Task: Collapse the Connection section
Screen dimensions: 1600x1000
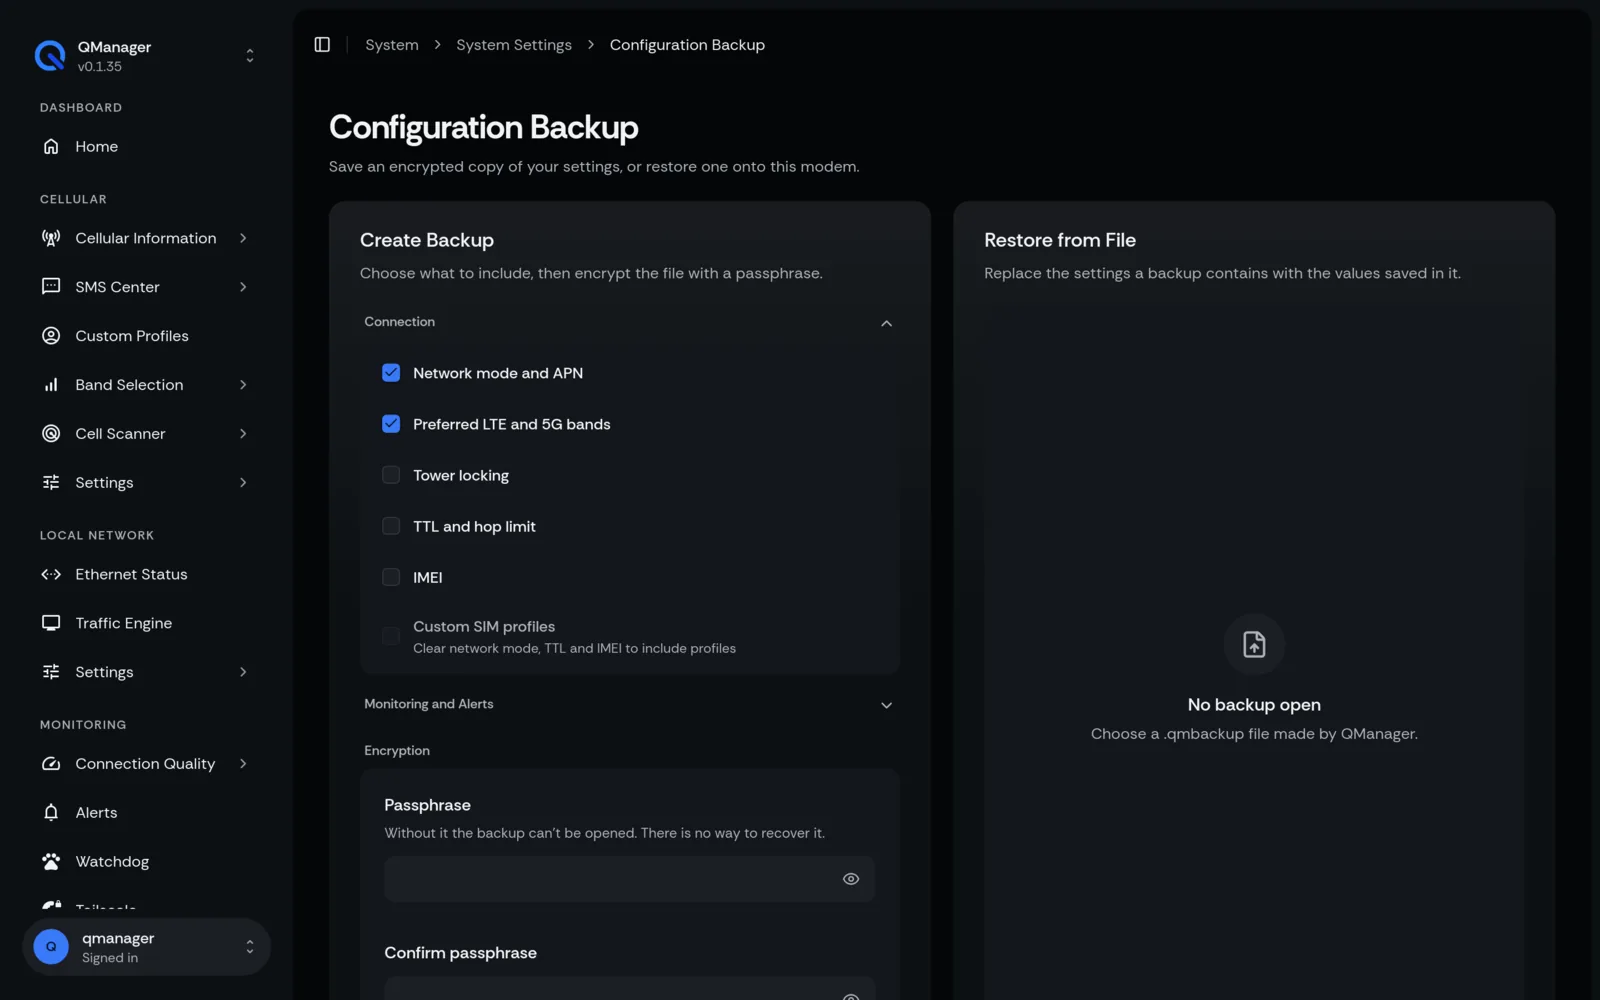Action: coord(886,323)
